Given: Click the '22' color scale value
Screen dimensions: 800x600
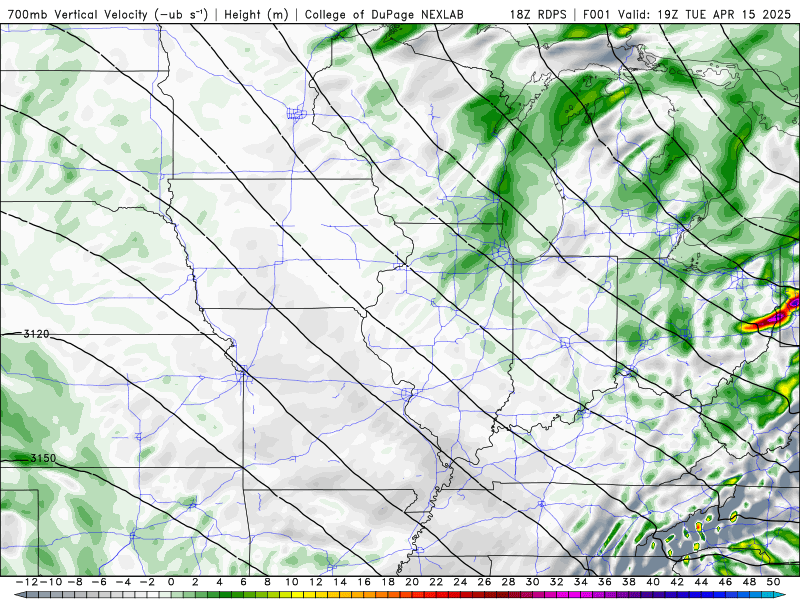Looking at the screenshot, I should click(x=436, y=582).
